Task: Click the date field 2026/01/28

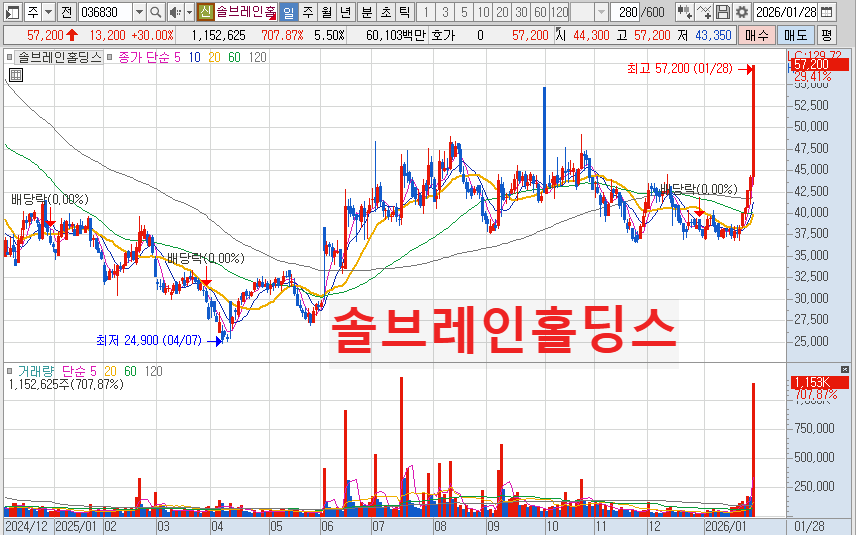Action: tap(786, 12)
